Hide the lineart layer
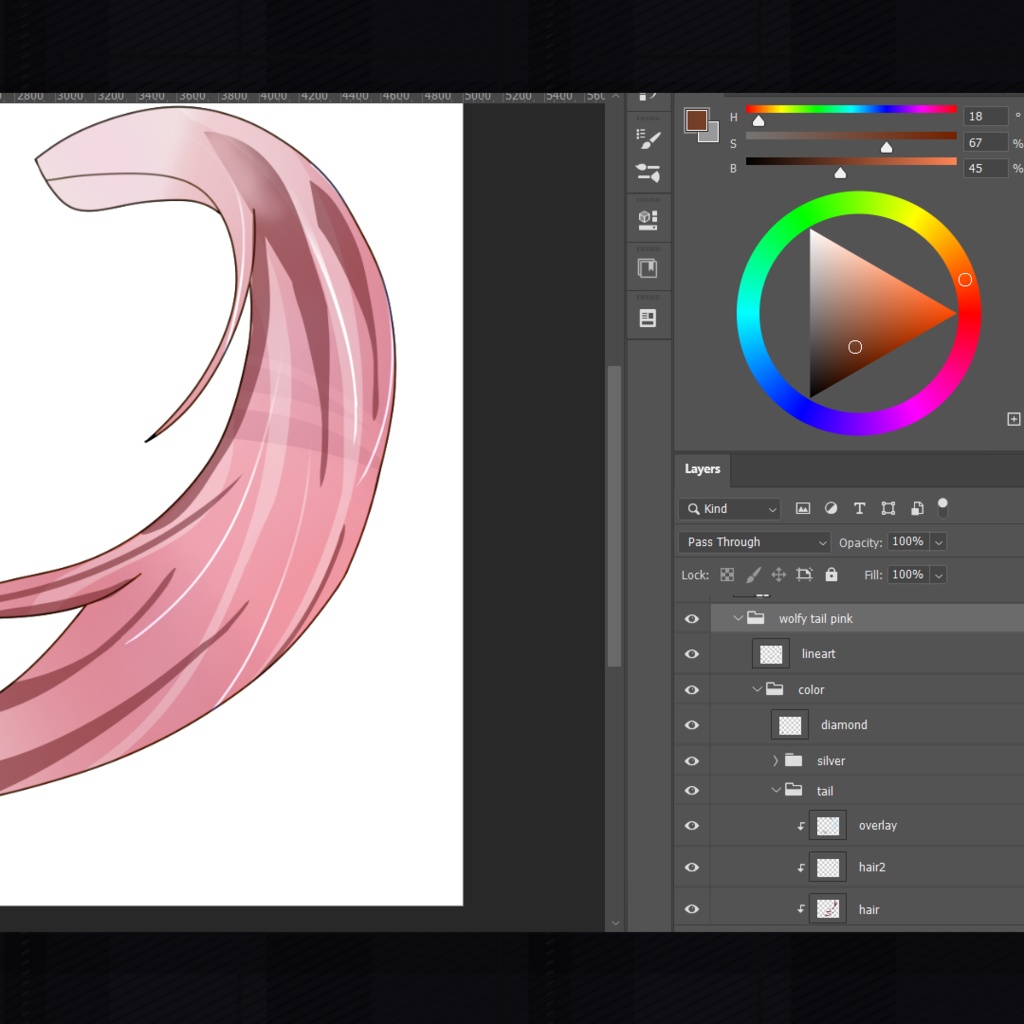 (x=692, y=654)
